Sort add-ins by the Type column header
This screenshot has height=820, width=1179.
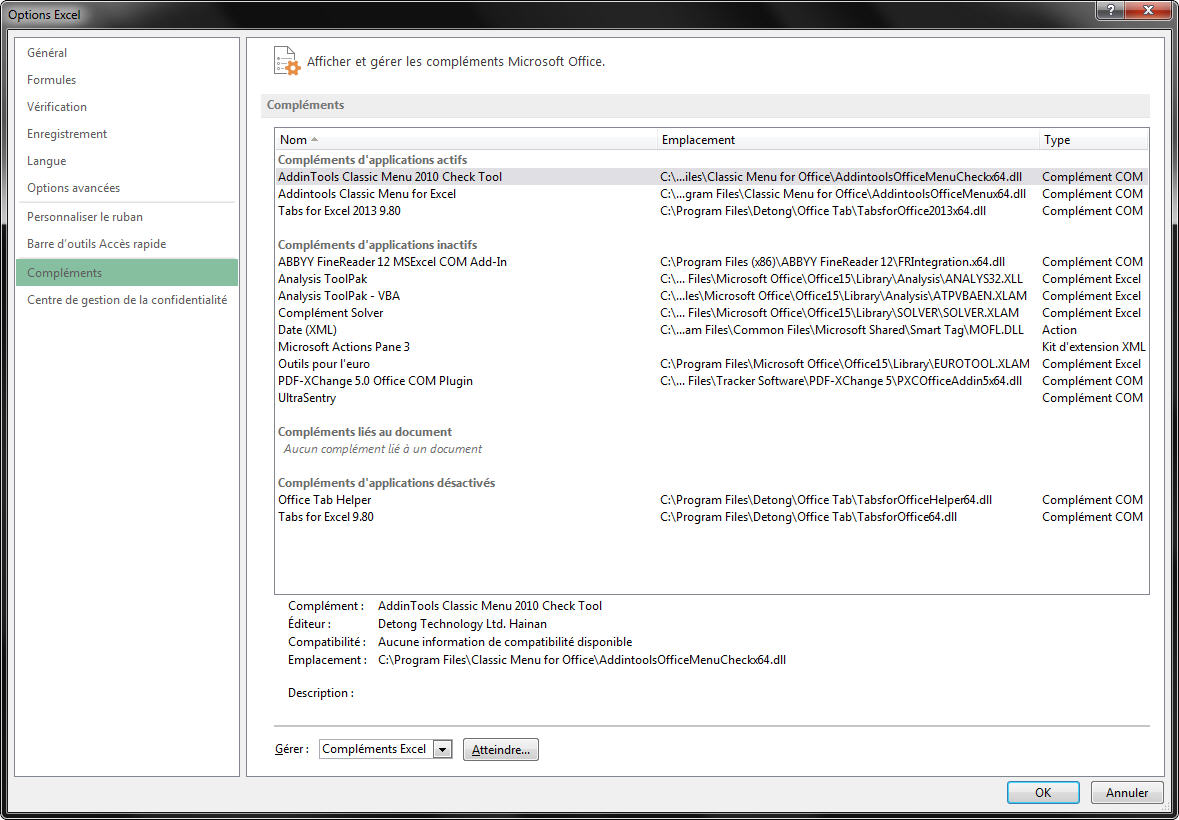click(1094, 140)
